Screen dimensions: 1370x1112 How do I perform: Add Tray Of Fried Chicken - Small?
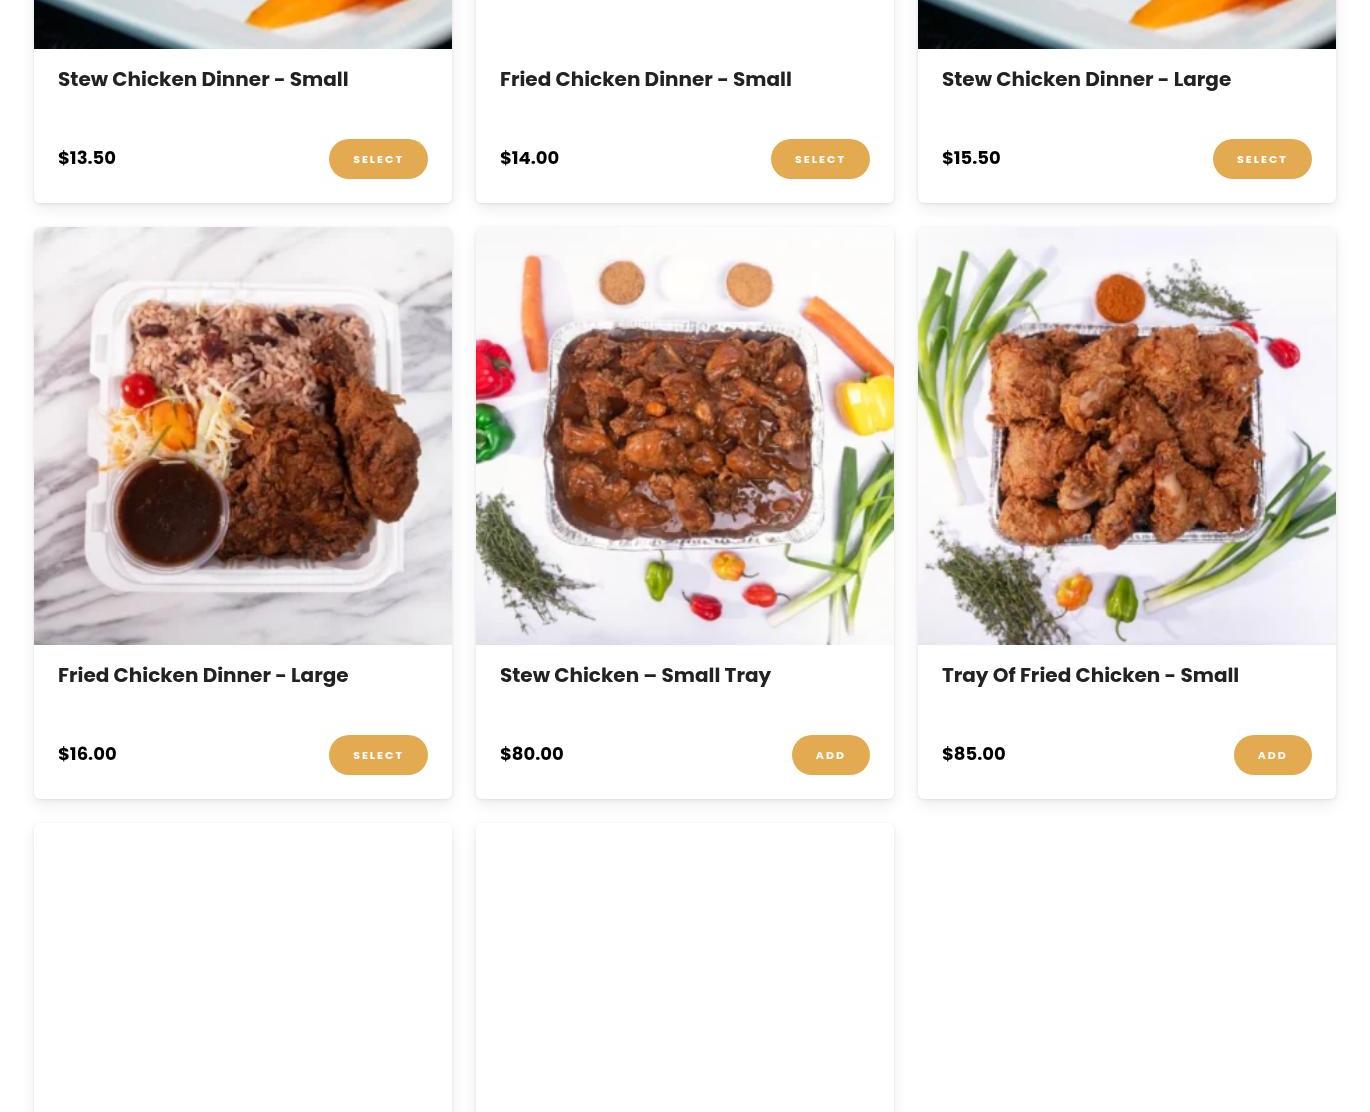tap(1273, 755)
